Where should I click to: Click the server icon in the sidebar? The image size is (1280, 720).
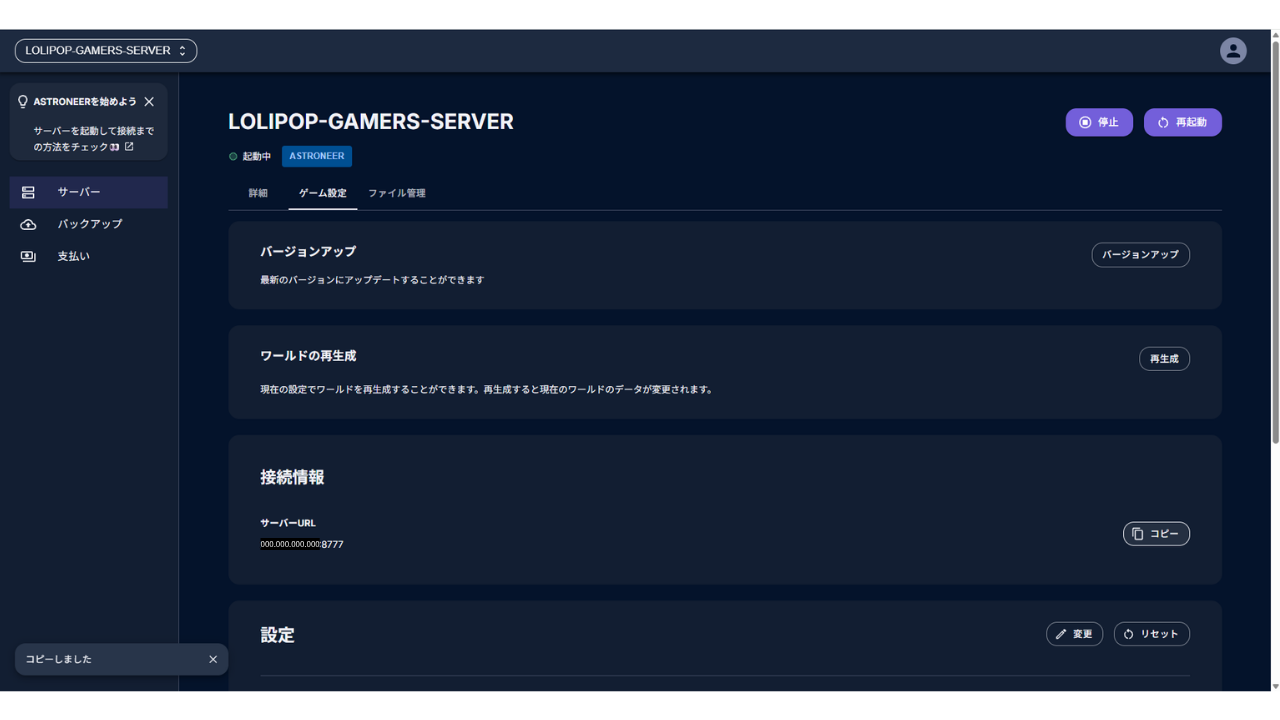pos(28,192)
